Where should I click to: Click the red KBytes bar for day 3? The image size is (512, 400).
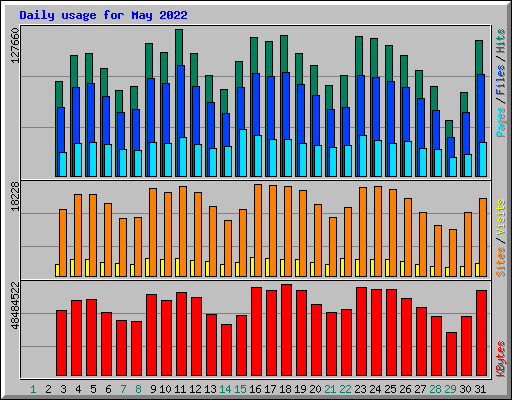(61, 343)
